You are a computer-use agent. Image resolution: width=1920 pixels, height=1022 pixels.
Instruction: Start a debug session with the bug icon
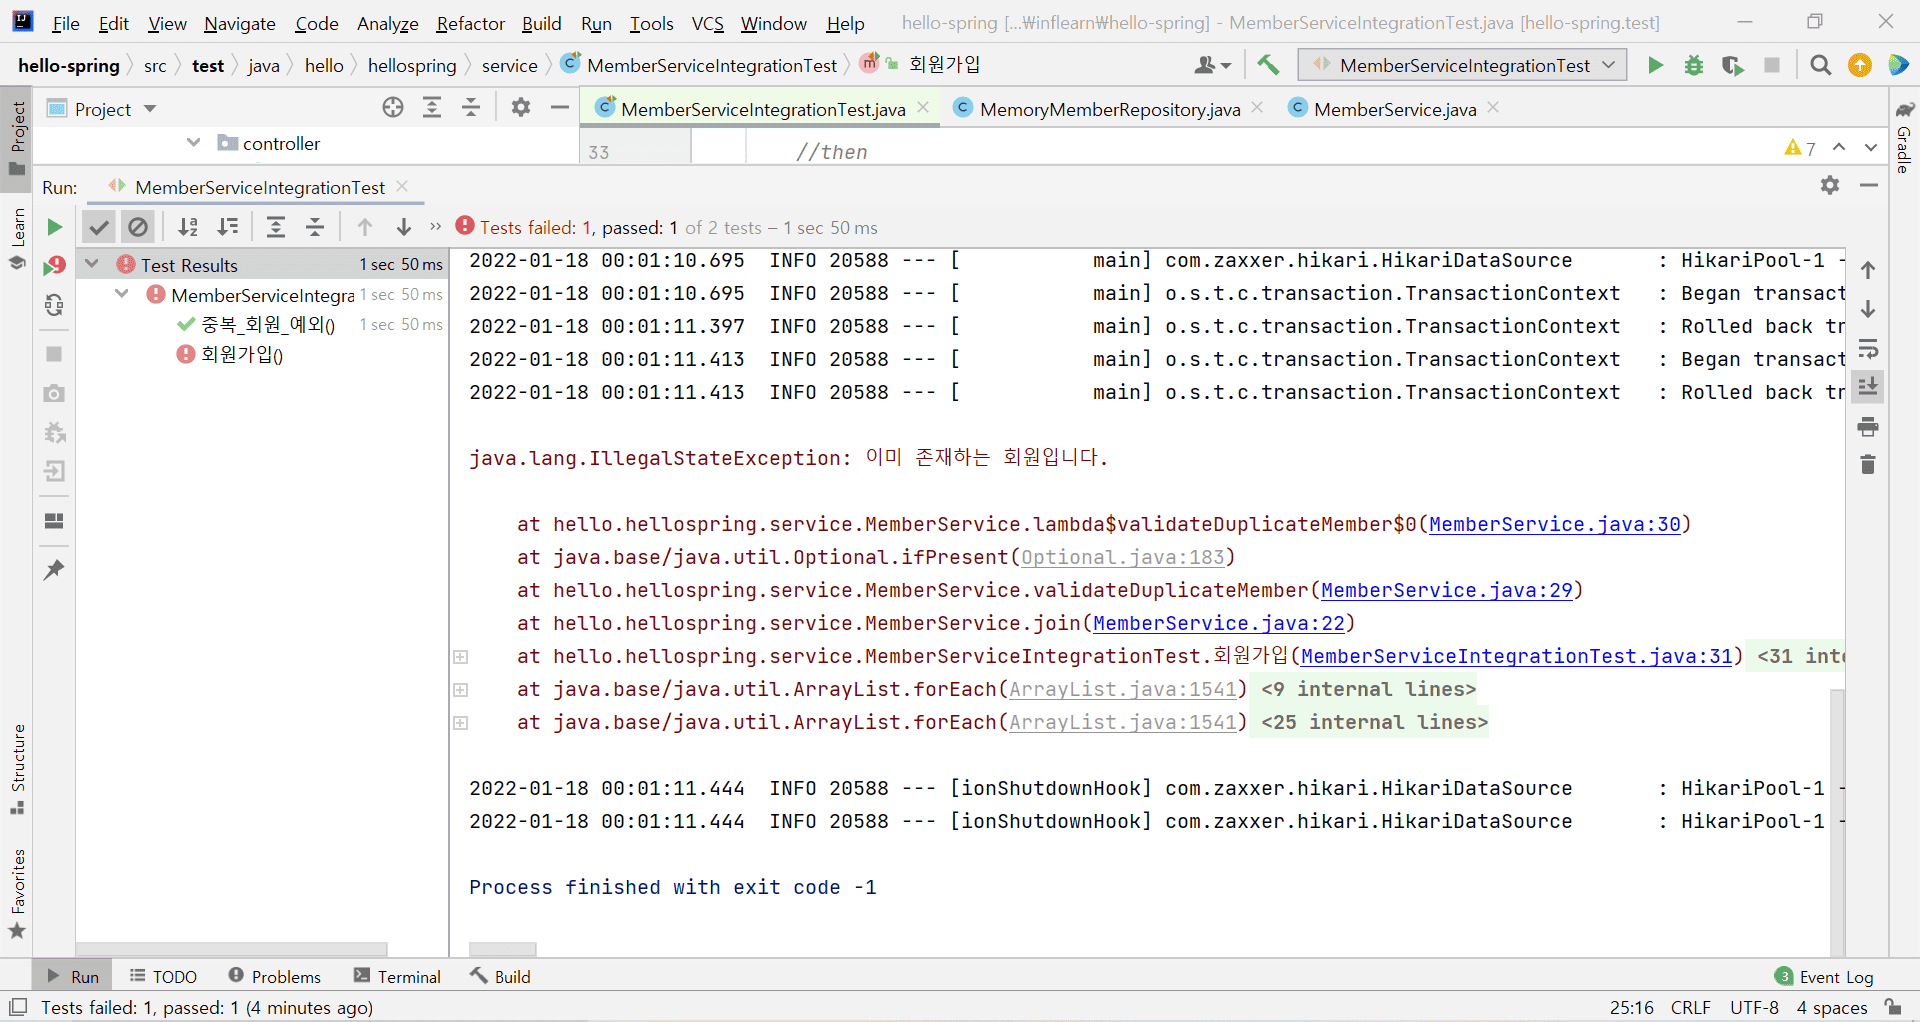click(1694, 65)
